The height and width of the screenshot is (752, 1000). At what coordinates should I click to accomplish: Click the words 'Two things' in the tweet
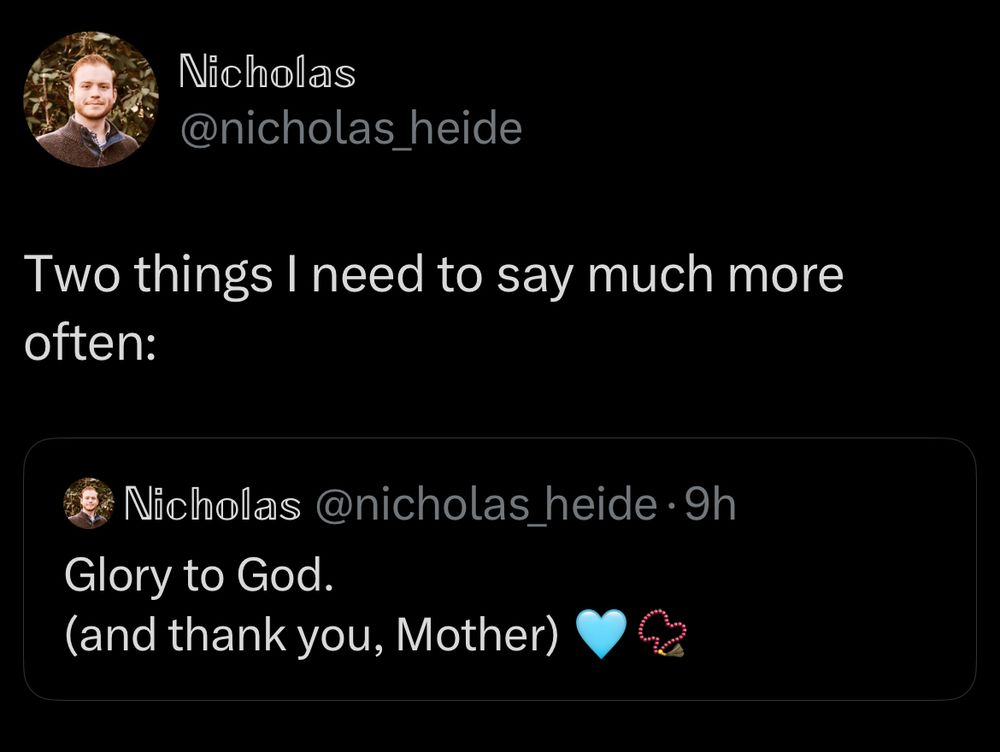click(149, 276)
